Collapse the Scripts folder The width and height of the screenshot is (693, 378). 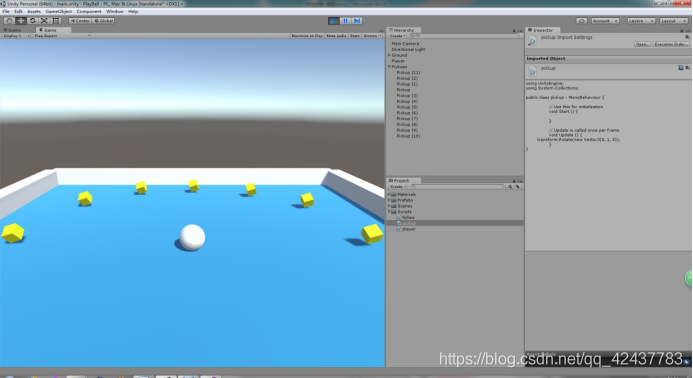click(x=389, y=212)
